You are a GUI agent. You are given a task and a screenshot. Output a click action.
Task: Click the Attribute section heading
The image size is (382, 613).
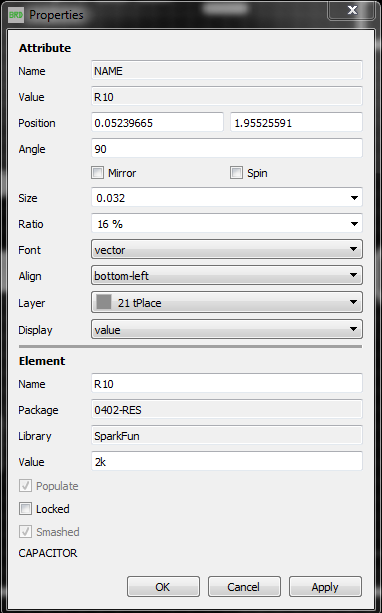(x=45, y=48)
